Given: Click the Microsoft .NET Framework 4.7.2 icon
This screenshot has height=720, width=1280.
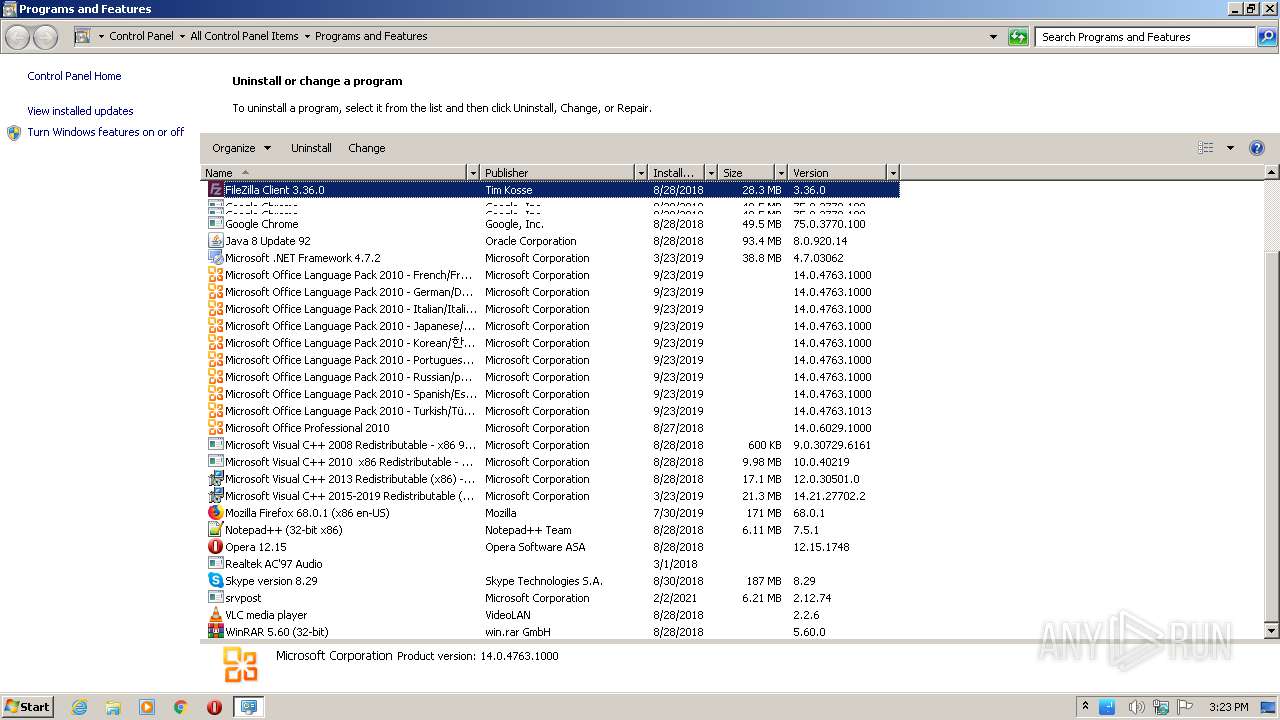Looking at the screenshot, I should (x=215, y=258).
